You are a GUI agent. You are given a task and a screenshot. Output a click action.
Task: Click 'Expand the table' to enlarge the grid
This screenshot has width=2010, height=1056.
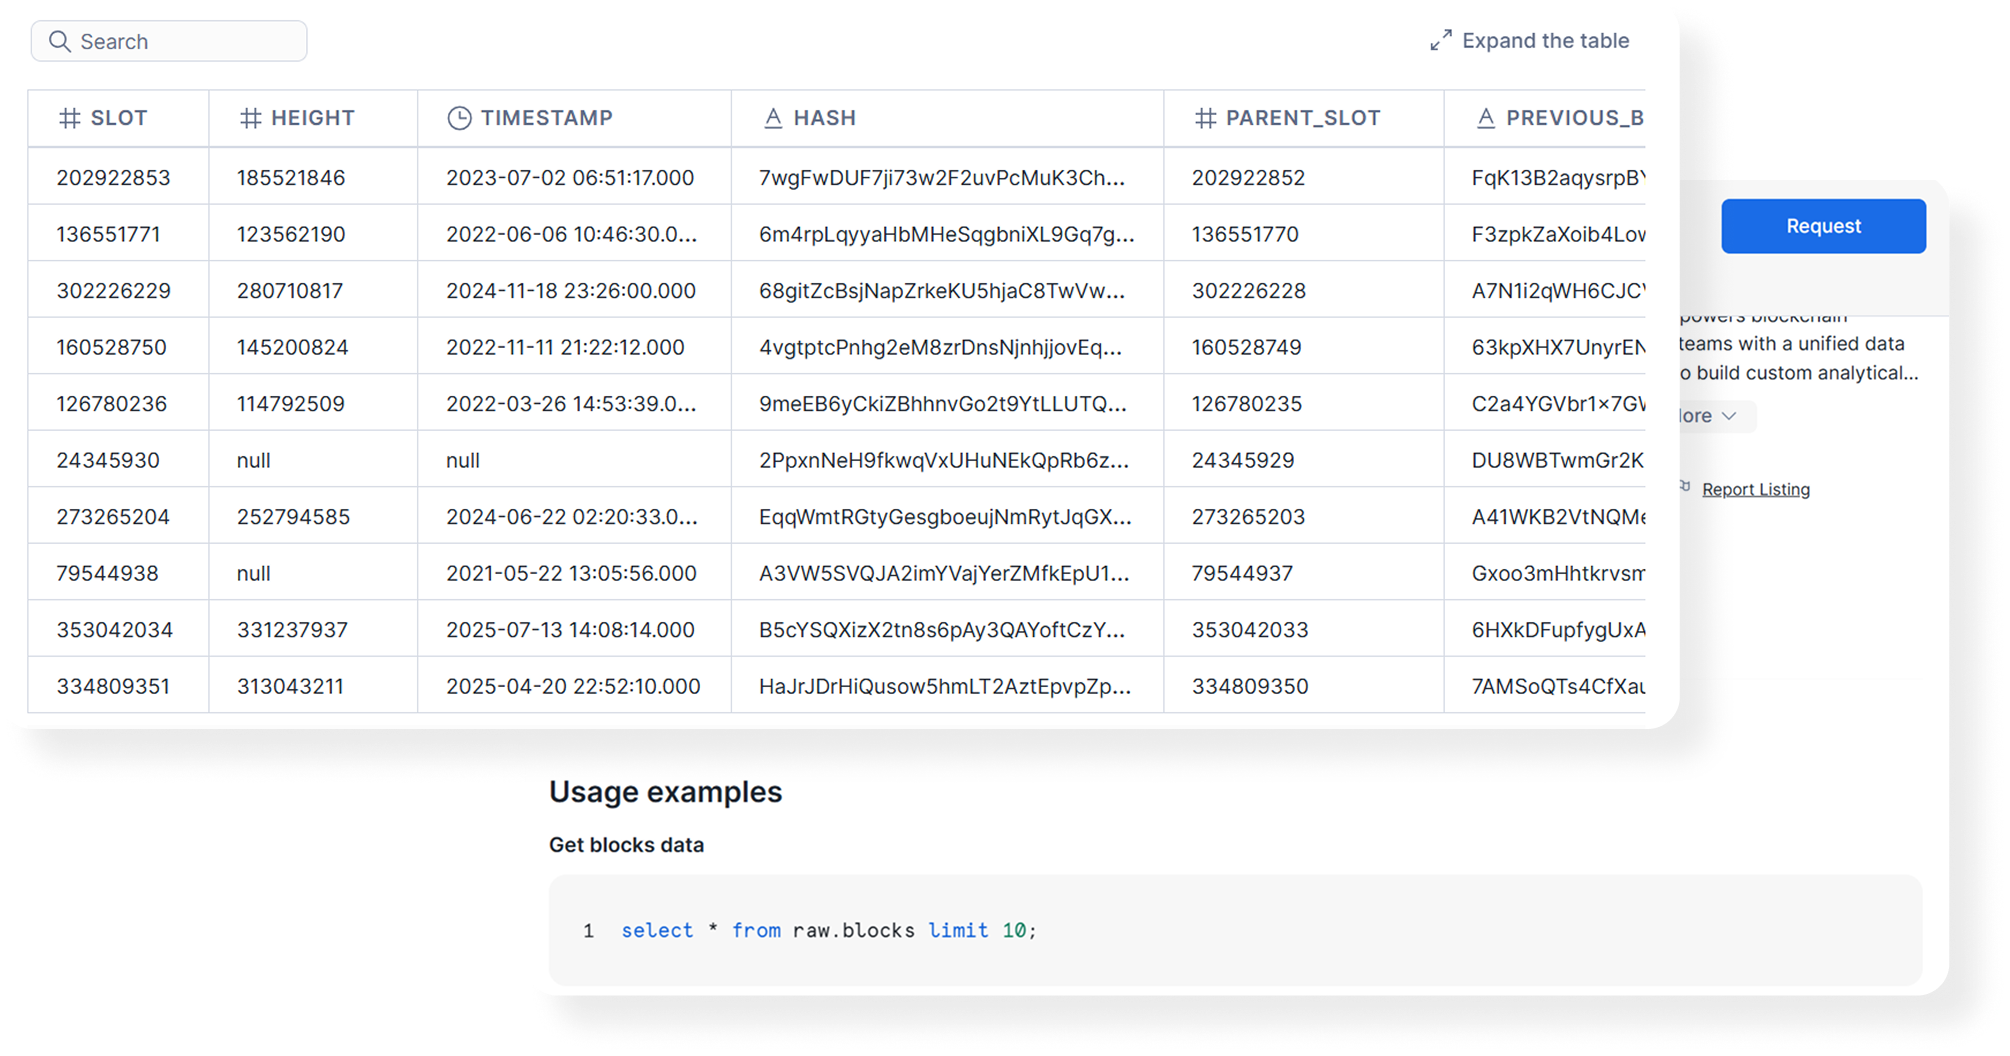point(1545,40)
